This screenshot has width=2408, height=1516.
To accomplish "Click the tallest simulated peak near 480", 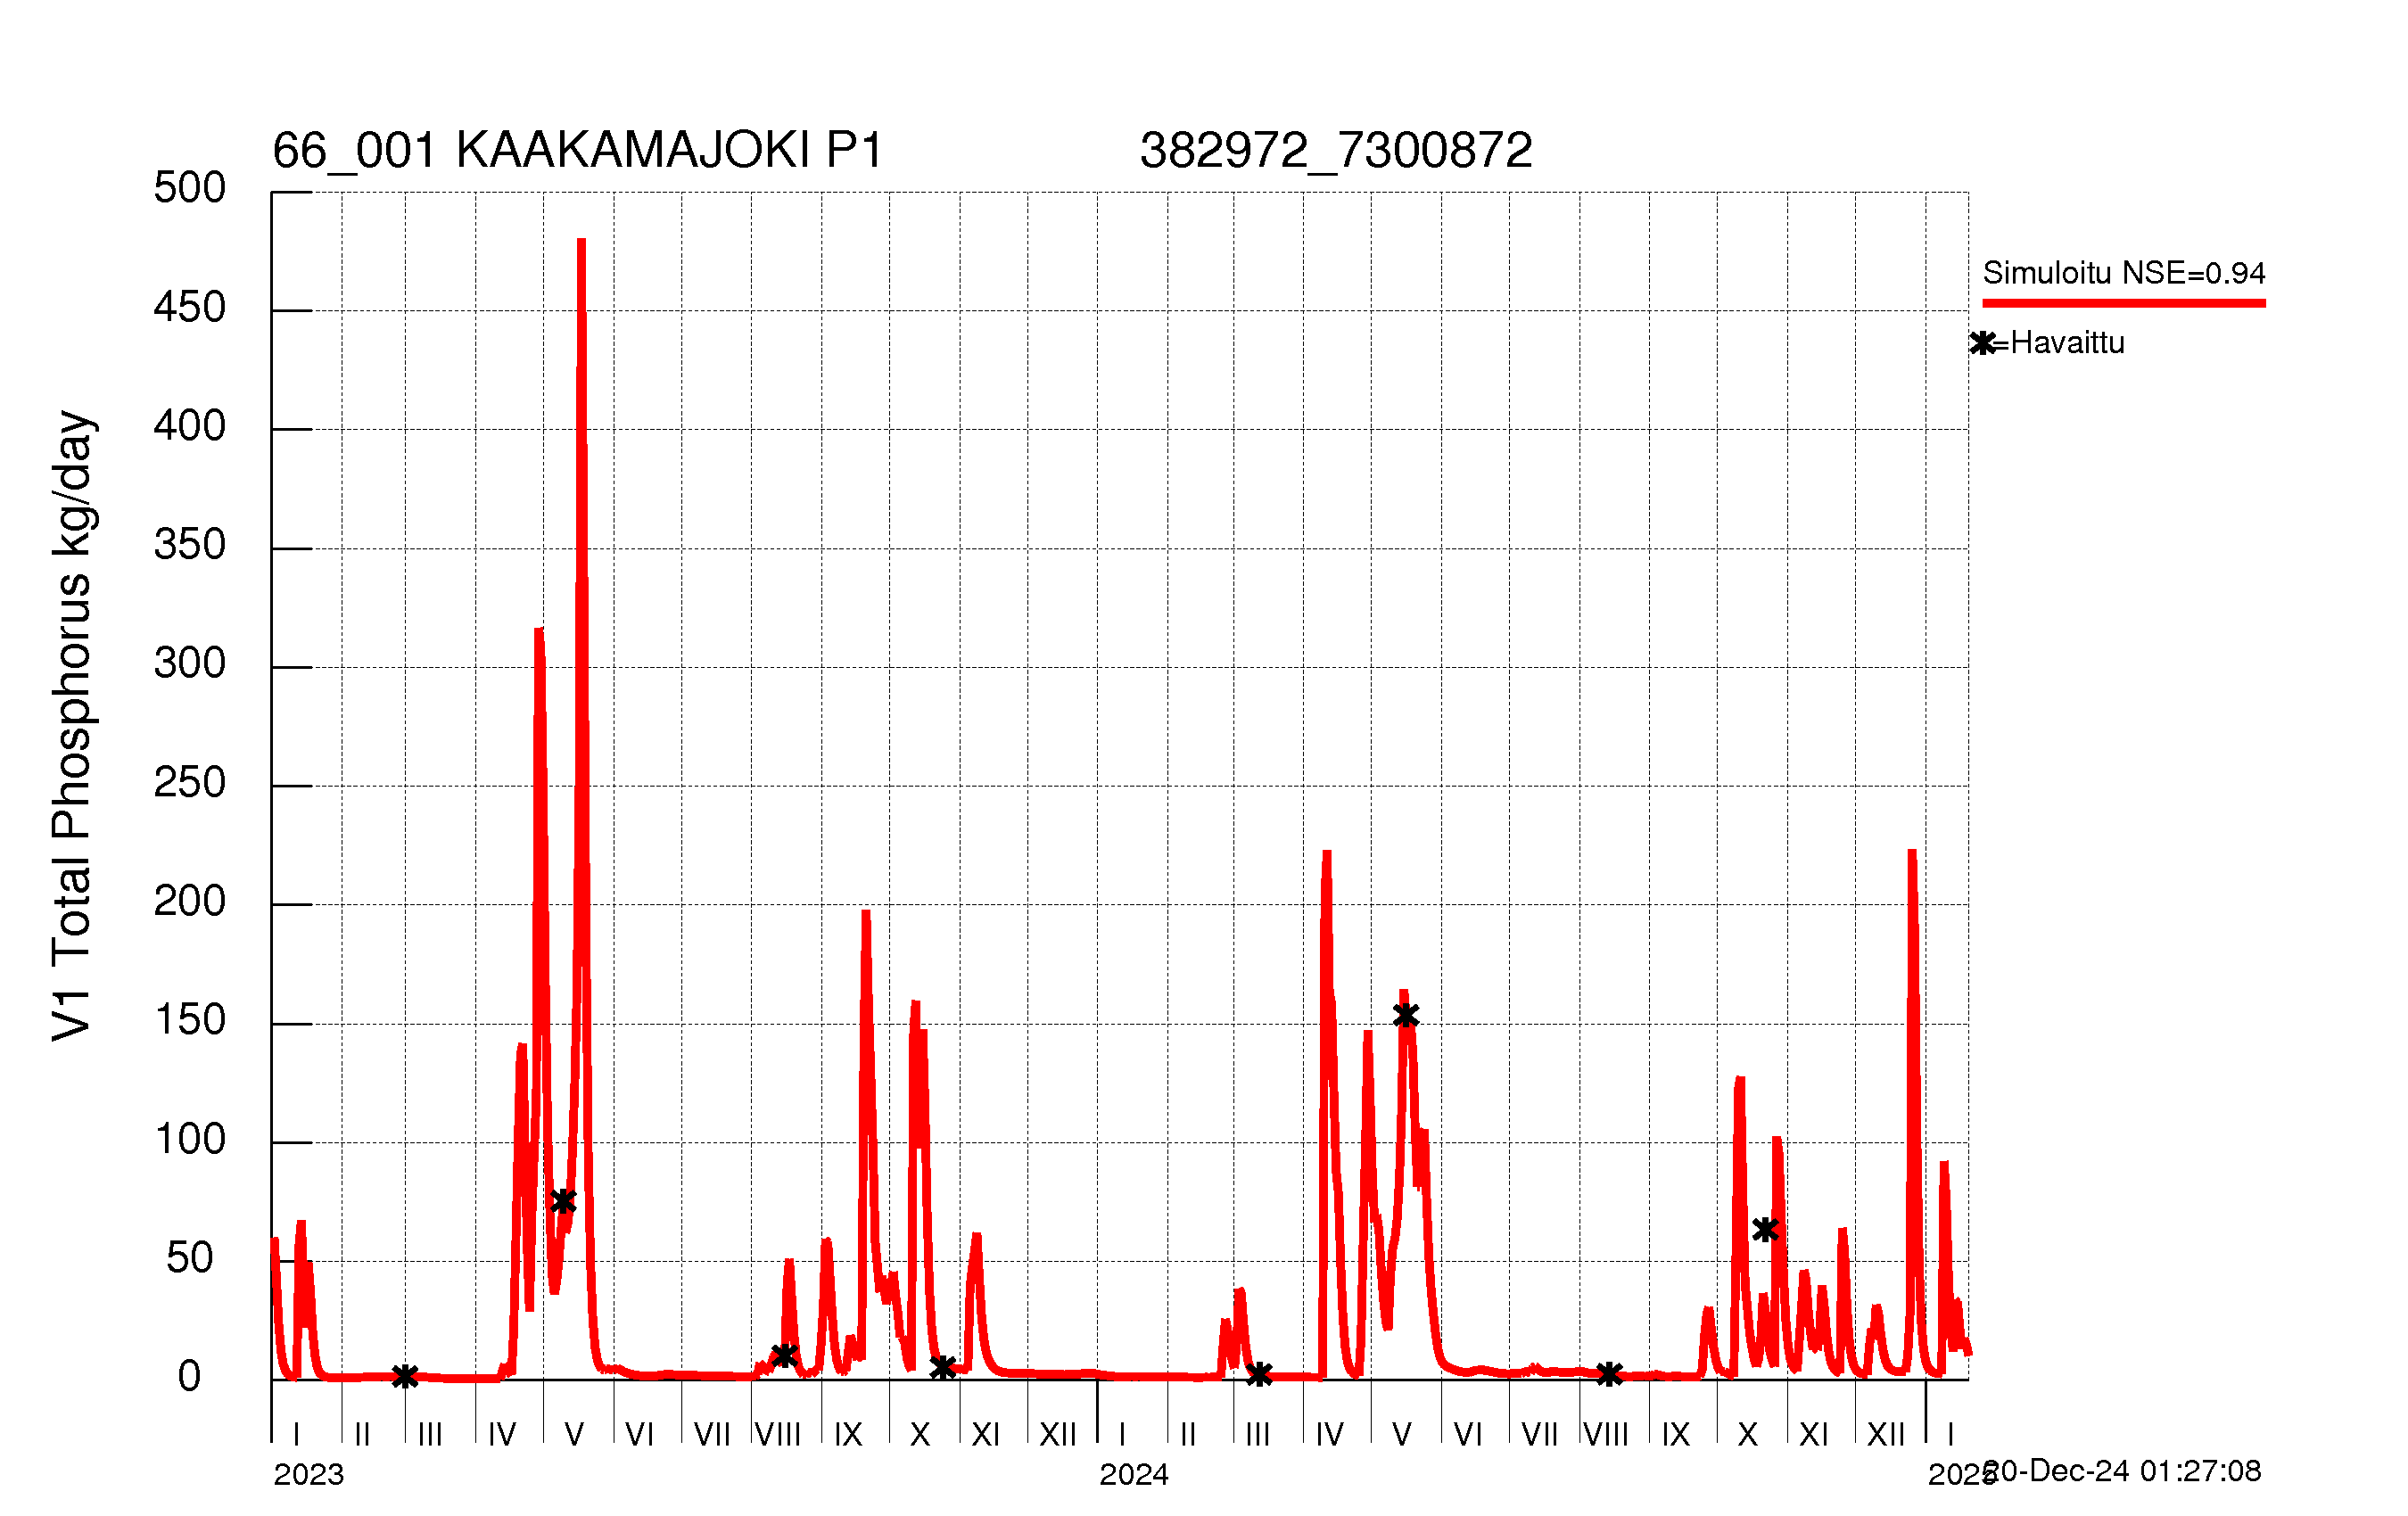I will [x=581, y=242].
